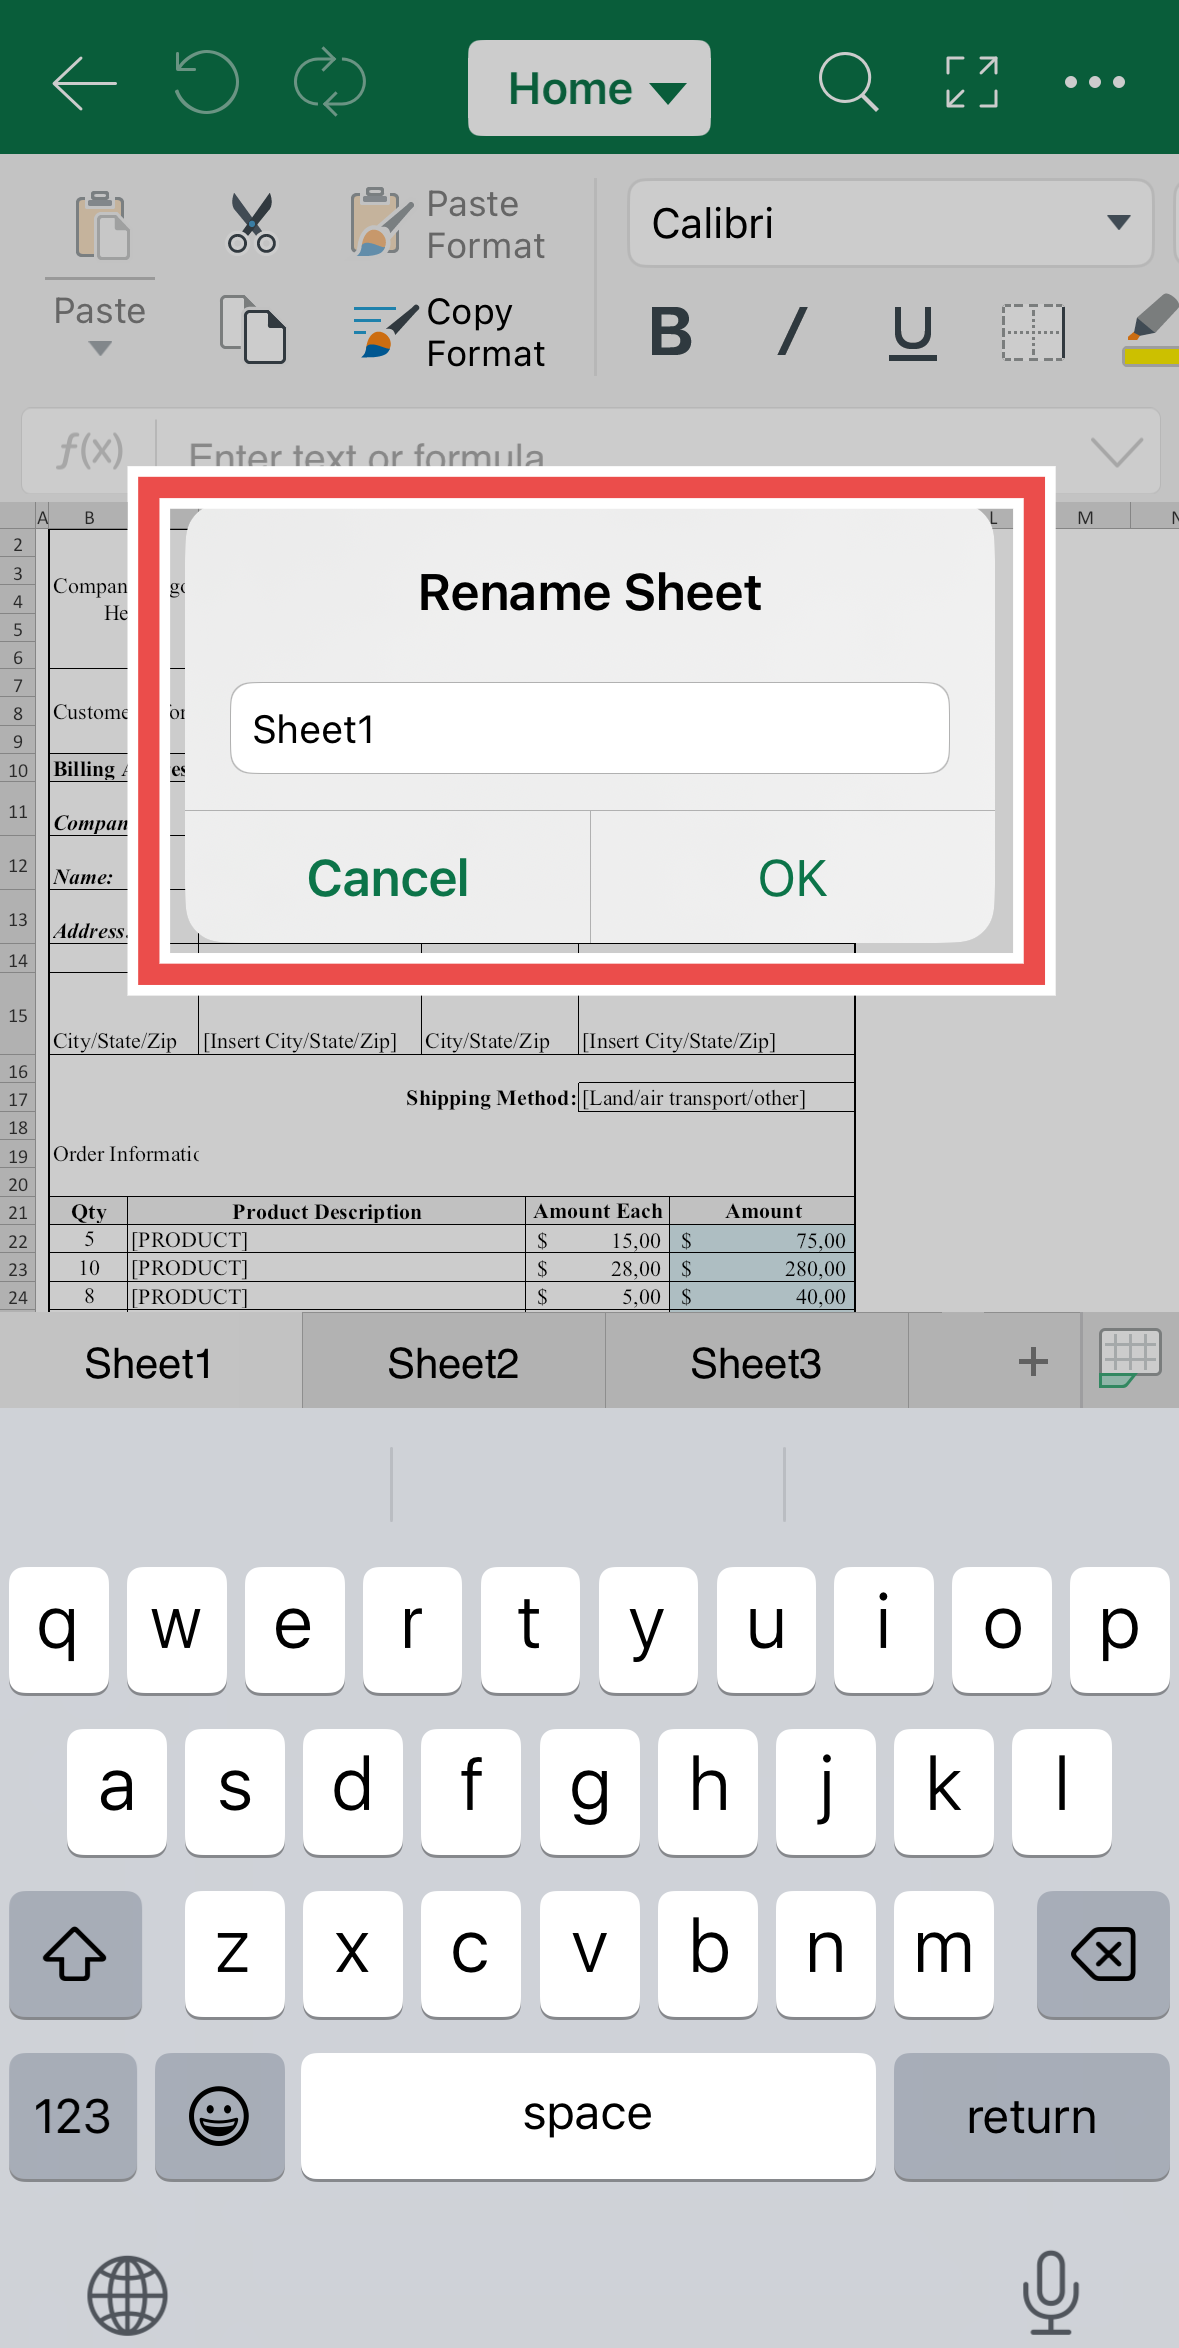Screen dimensions: 1179x2348
Task: Select row 22 header
Action: [x=18, y=1241]
